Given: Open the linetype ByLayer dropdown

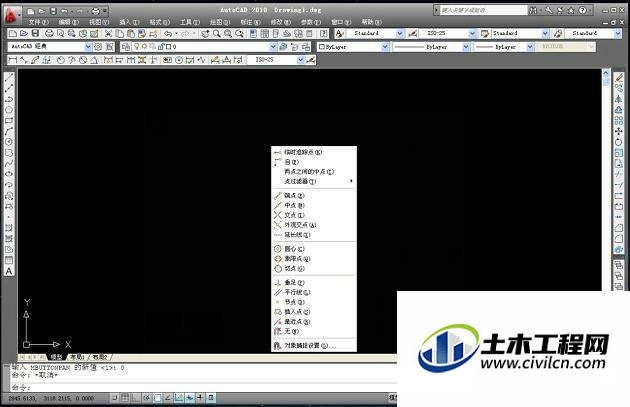Looking at the screenshot, I should [466, 47].
